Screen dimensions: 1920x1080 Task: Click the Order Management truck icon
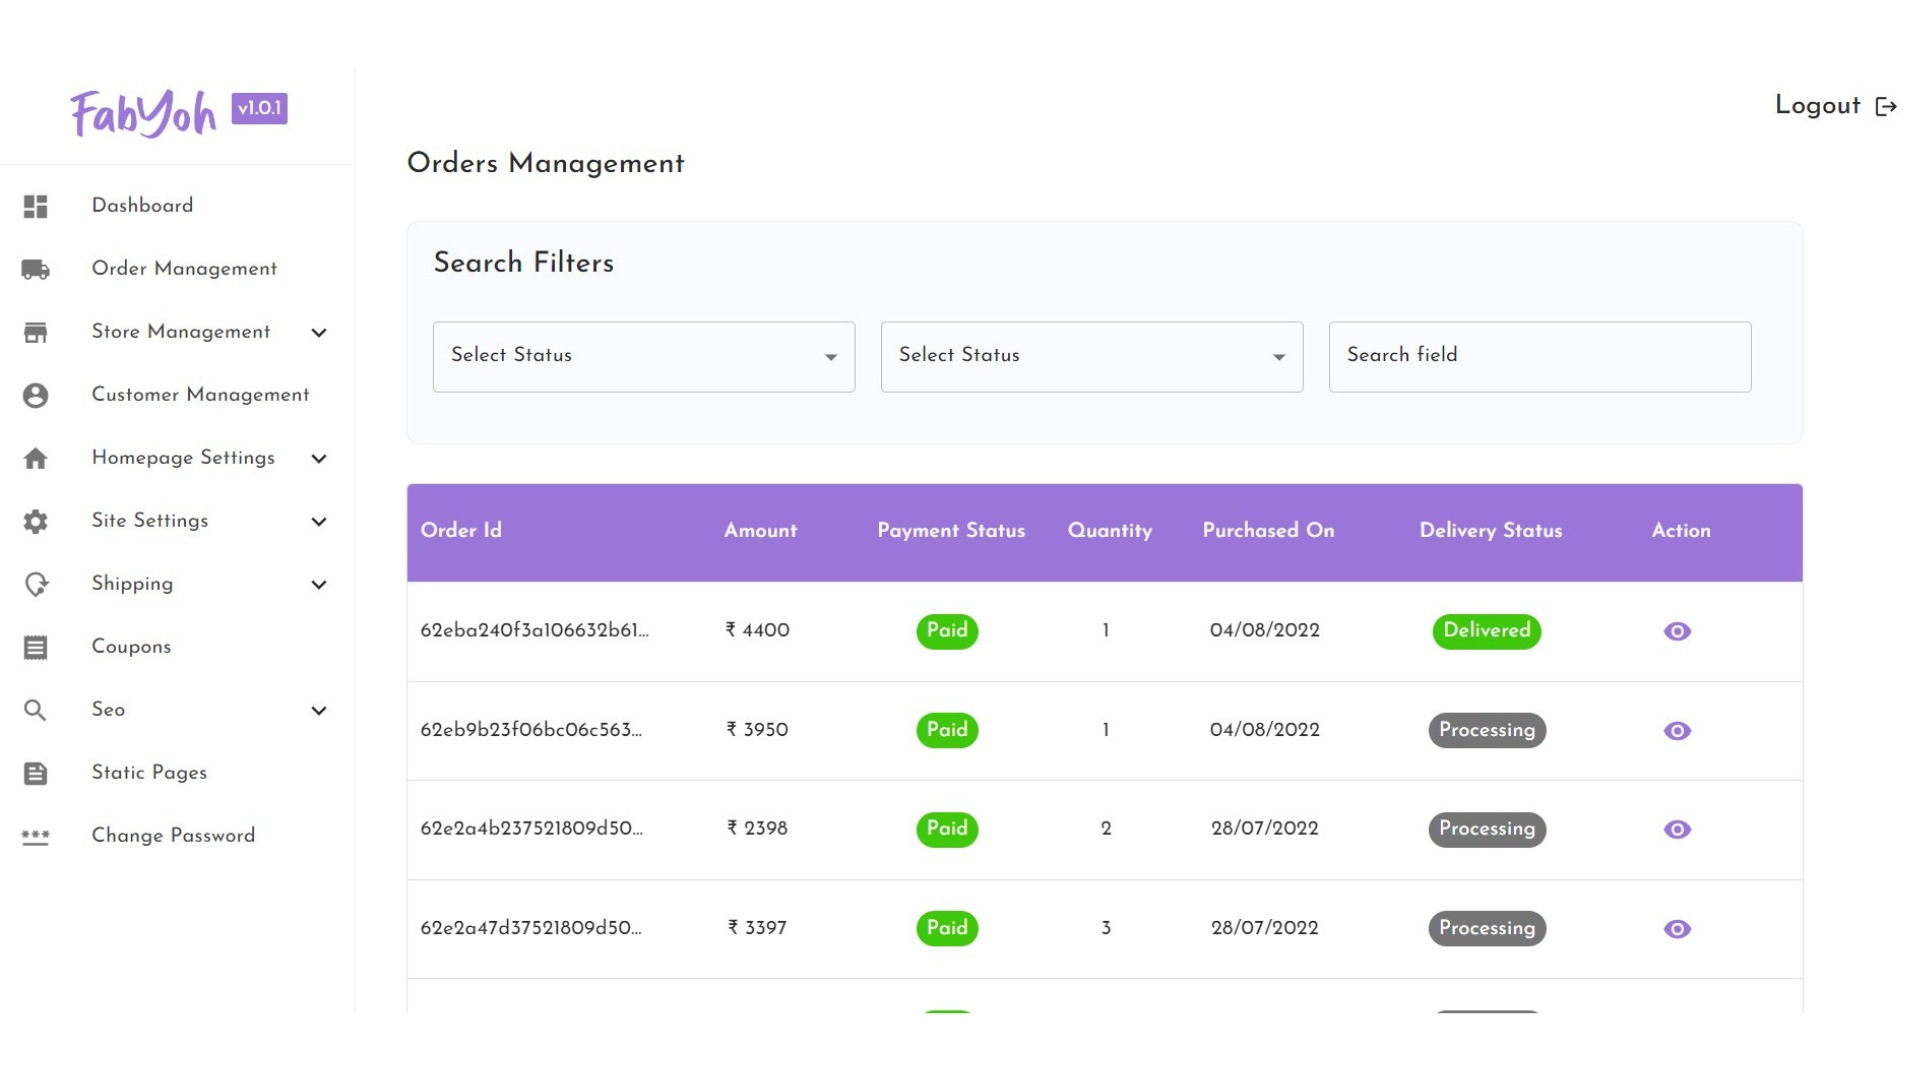pyautogui.click(x=36, y=269)
